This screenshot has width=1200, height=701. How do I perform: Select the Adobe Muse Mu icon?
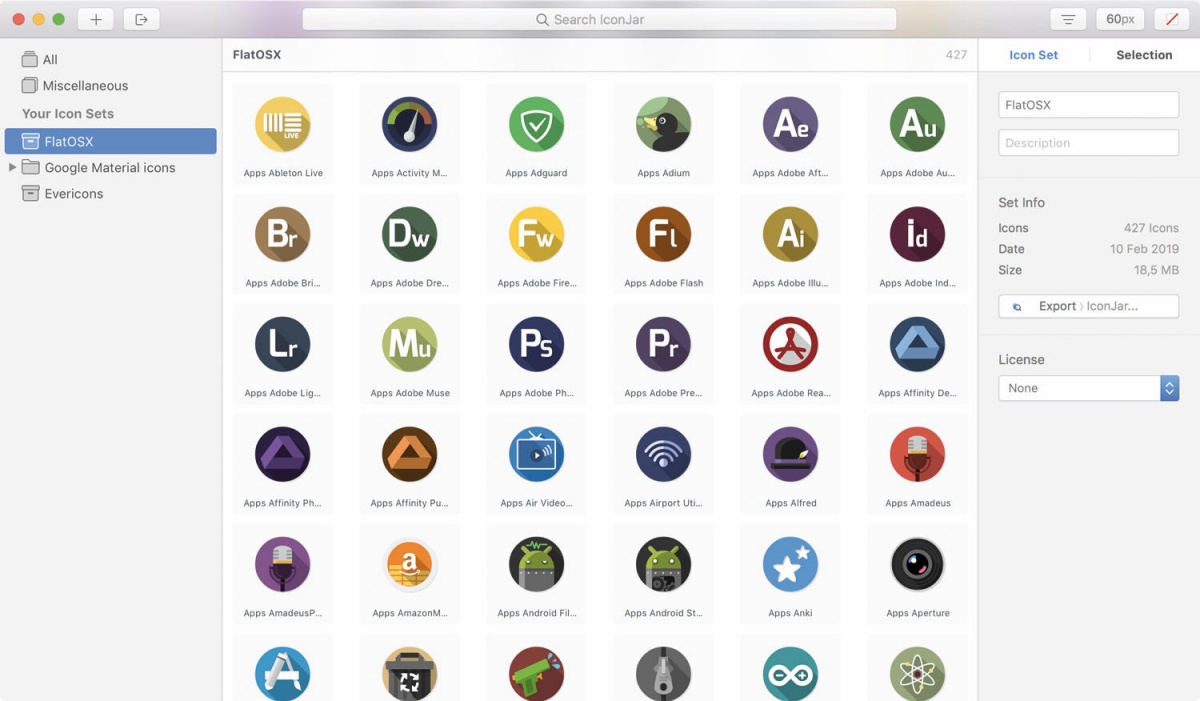[410, 344]
